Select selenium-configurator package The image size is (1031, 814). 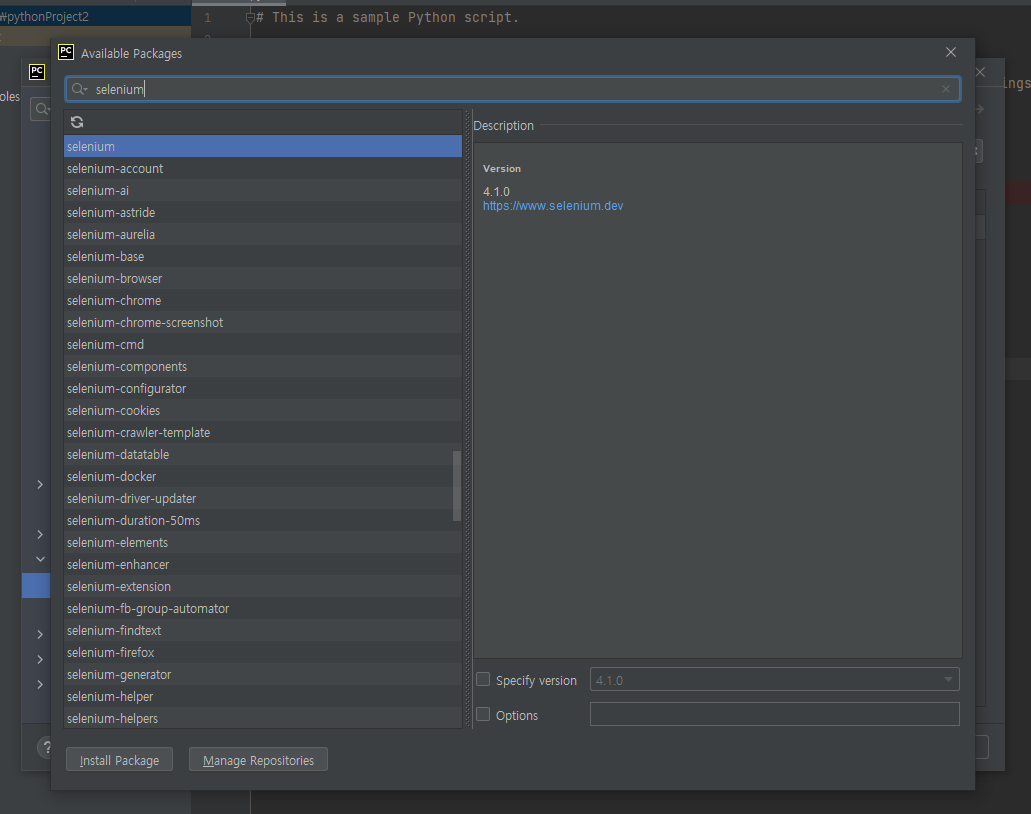(263, 389)
